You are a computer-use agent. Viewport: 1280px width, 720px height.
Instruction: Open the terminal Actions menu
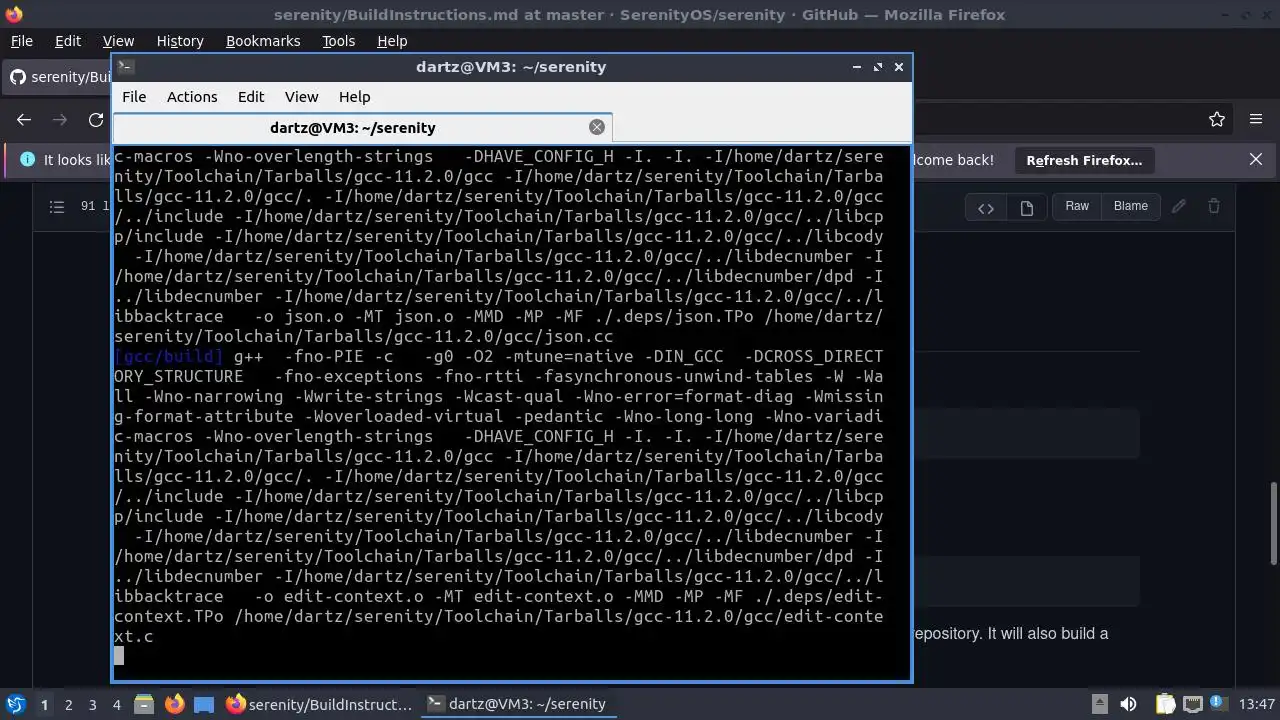(x=192, y=97)
